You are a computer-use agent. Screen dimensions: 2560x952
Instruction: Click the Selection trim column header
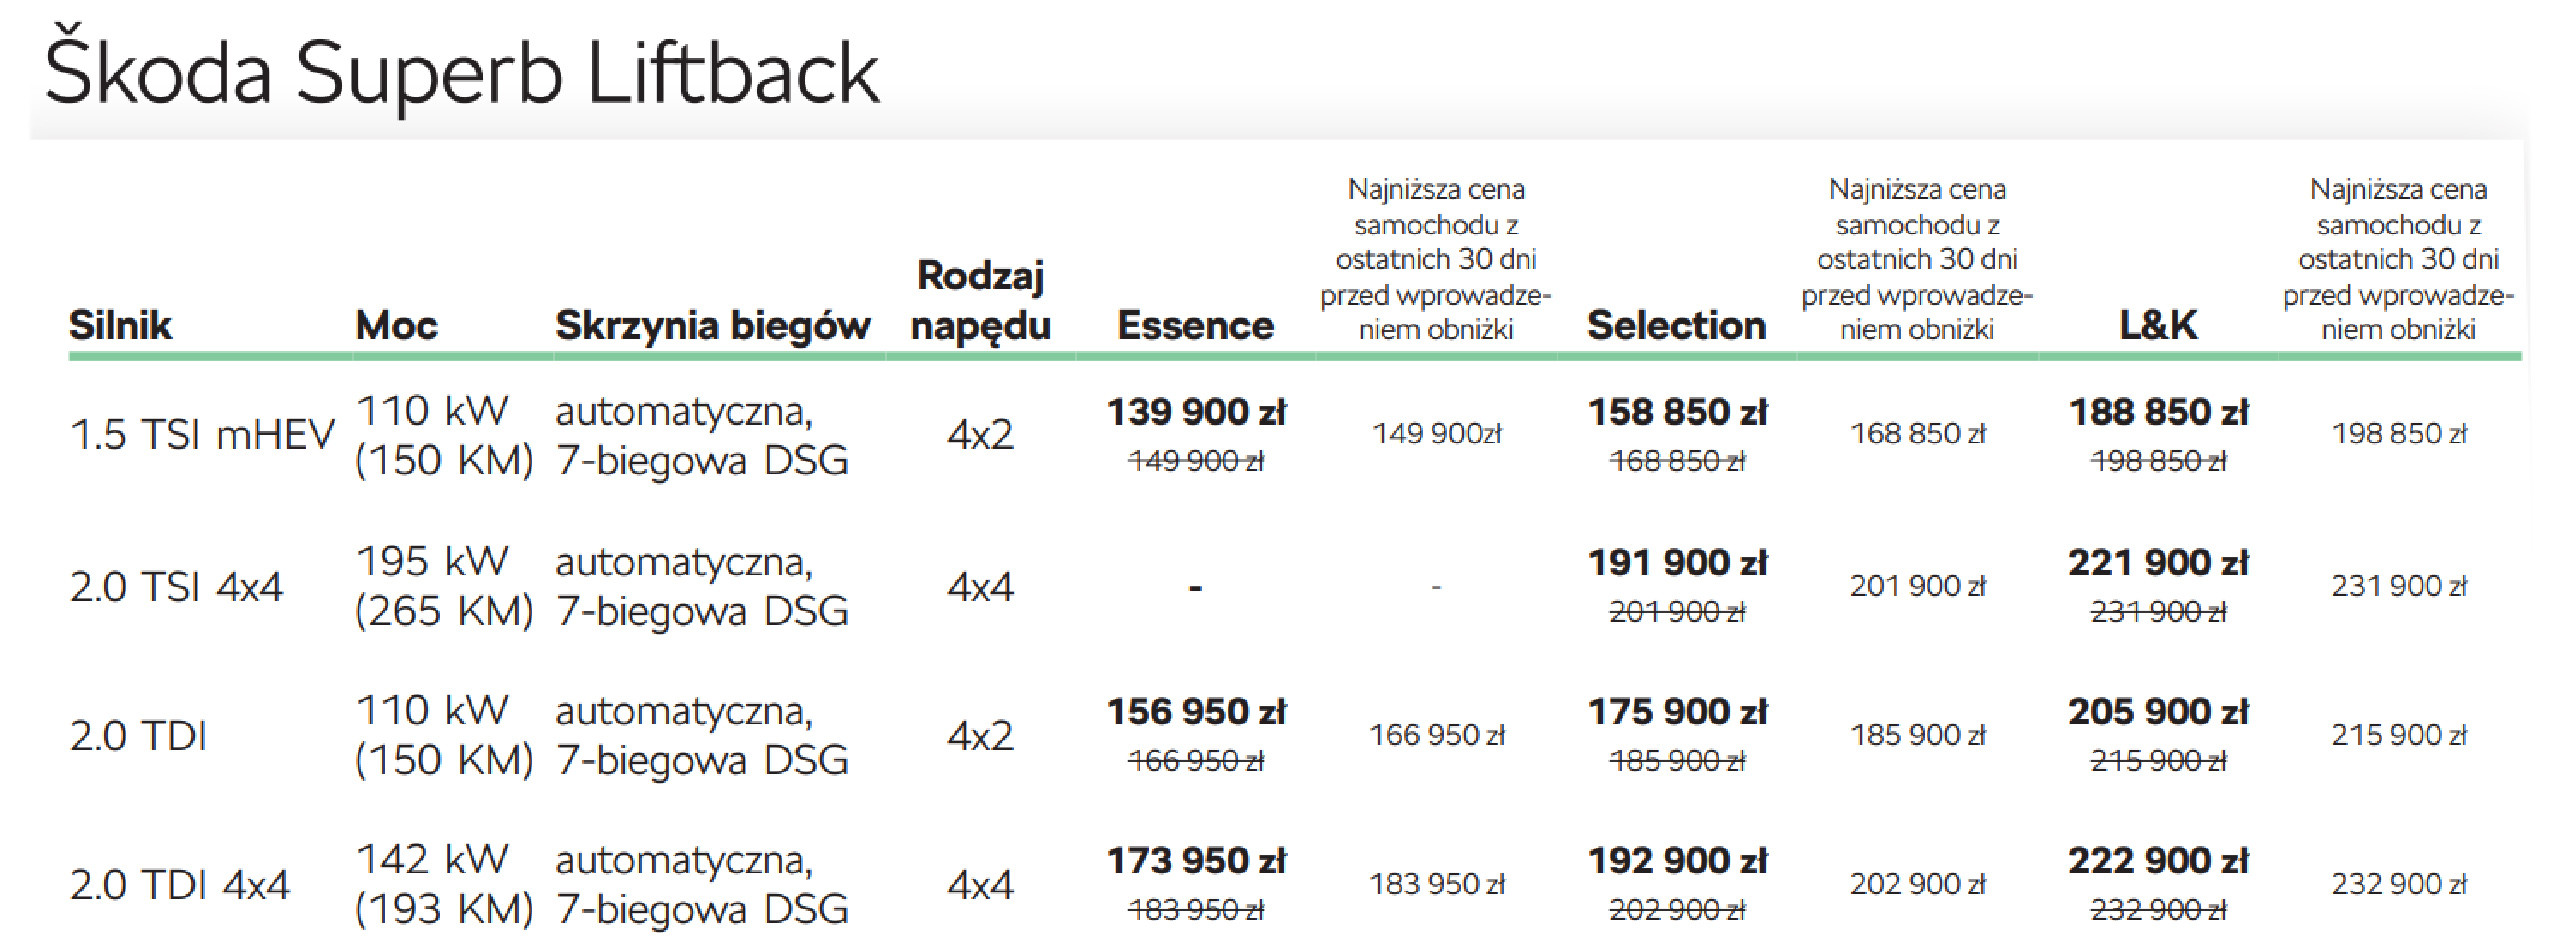pyautogui.click(x=1676, y=325)
